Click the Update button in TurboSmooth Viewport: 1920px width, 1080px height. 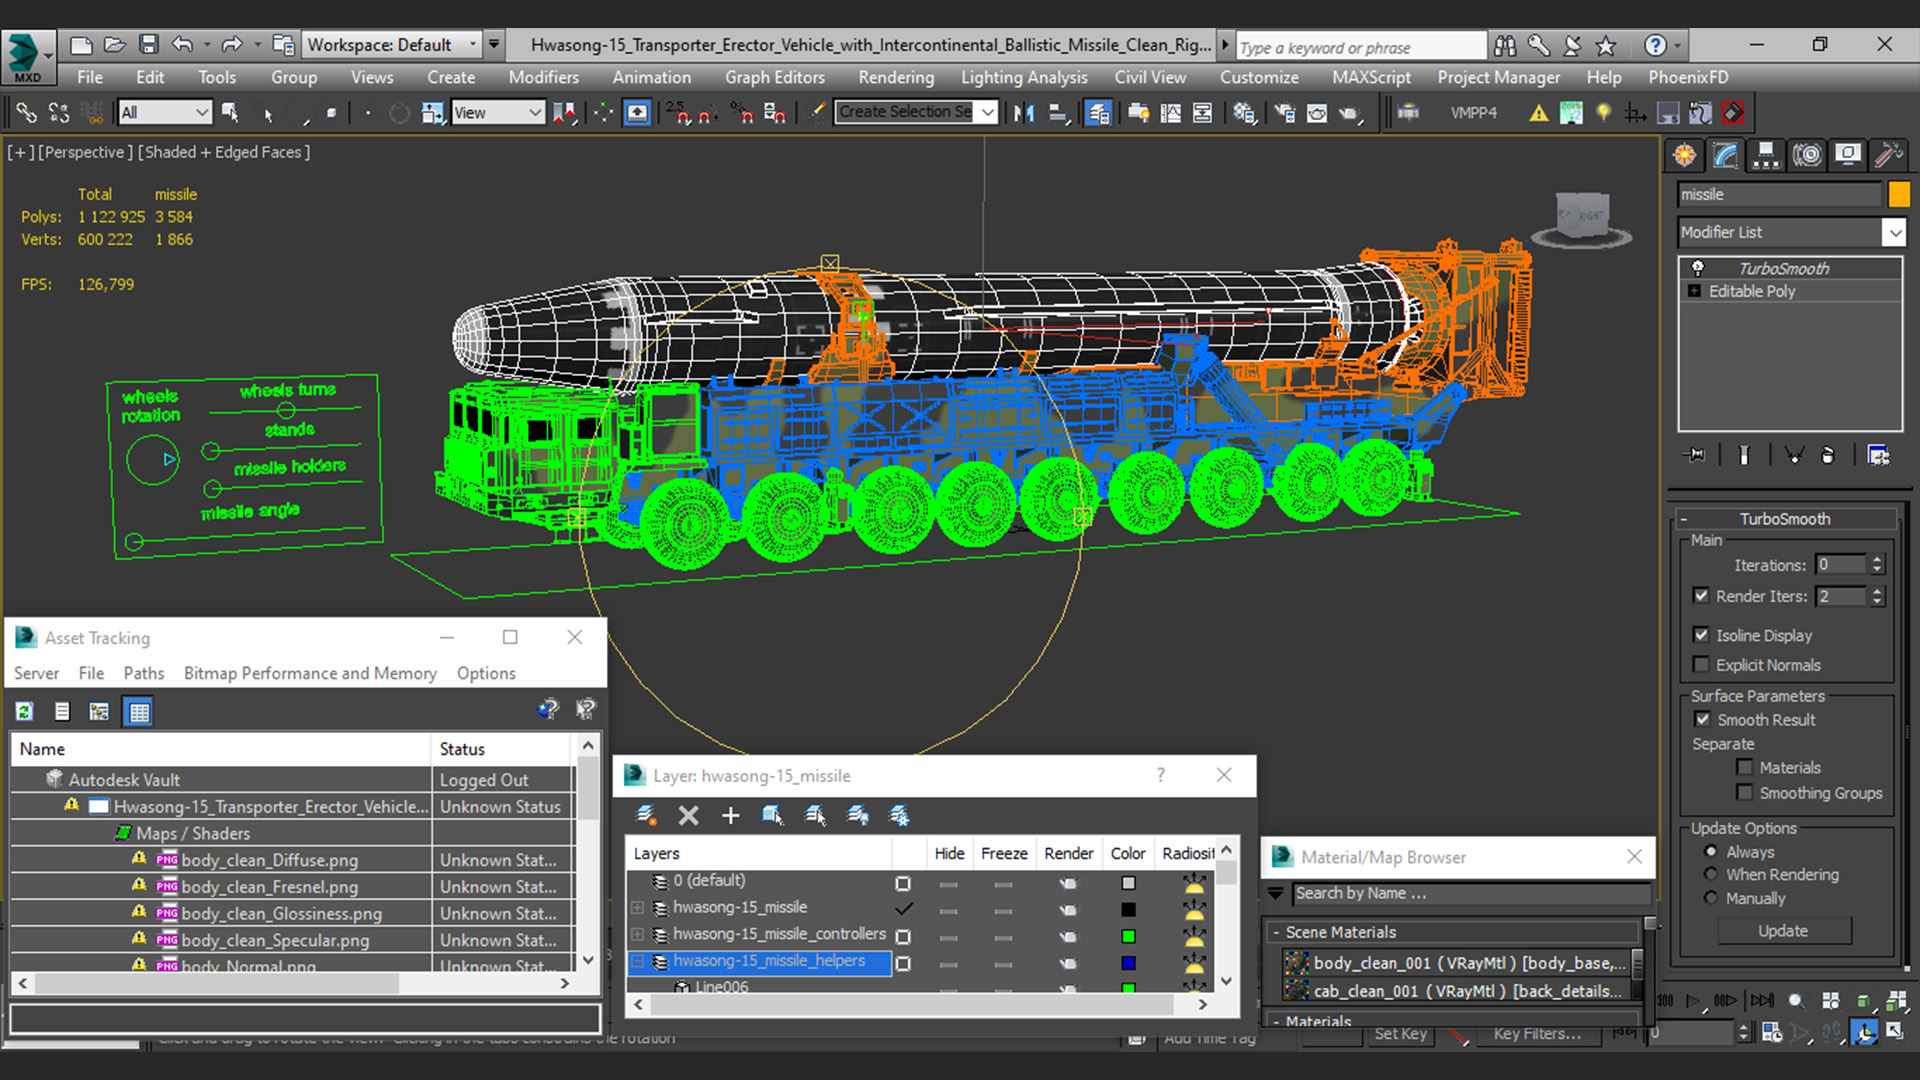pyautogui.click(x=1783, y=930)
